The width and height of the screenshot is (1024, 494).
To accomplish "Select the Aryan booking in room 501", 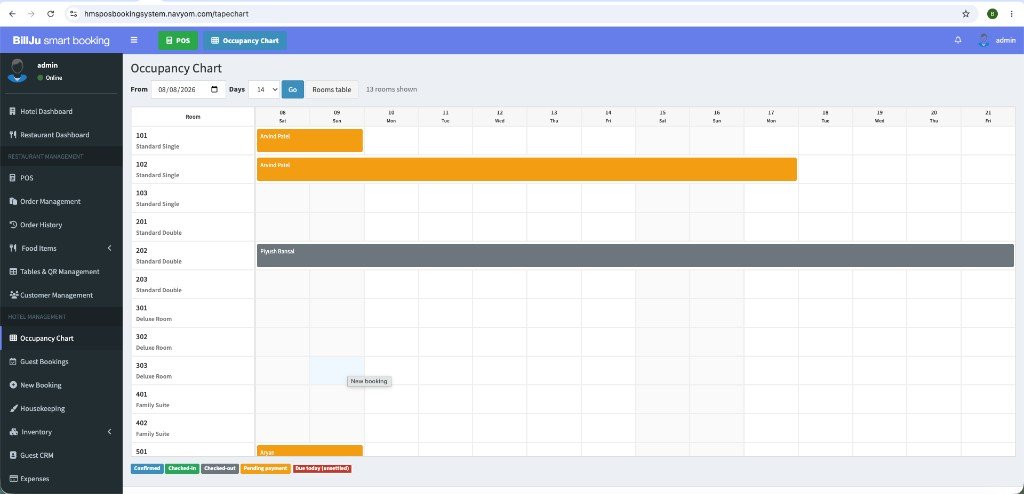I will pyautogui.click(x=310, y=451).
